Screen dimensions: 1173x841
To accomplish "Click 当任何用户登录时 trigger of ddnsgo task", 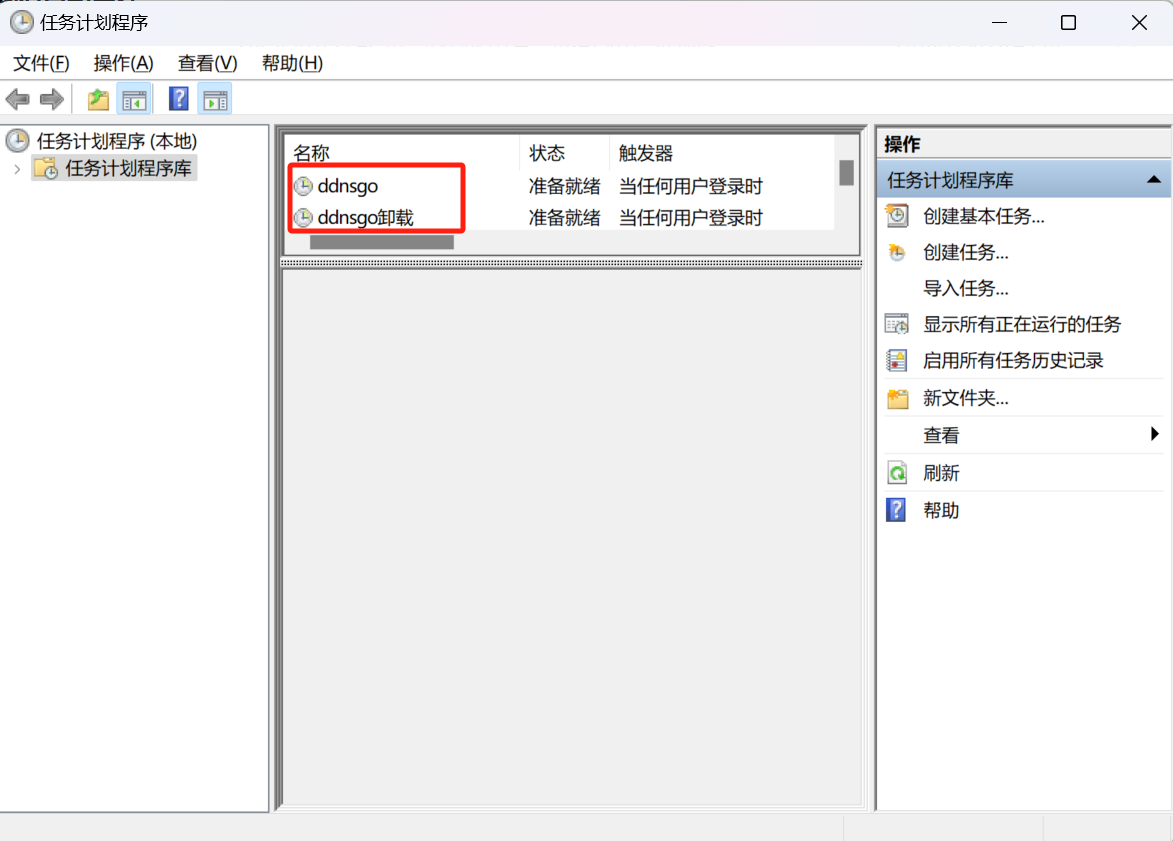I will [690, 186].
